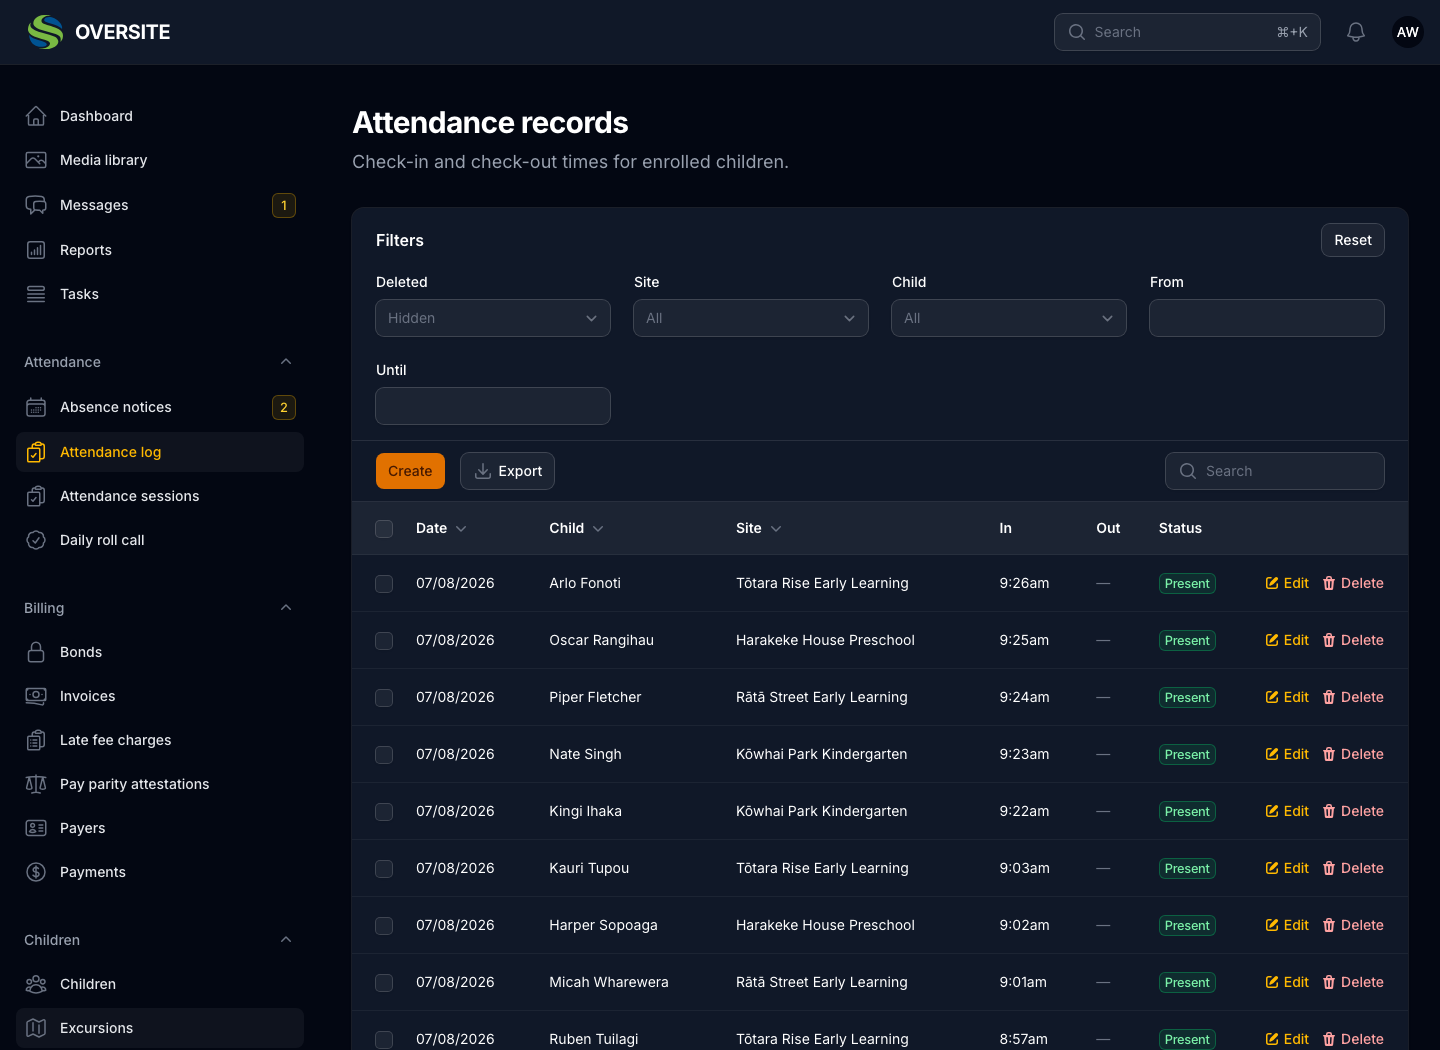Screen dimensions: 1440x1050
Task: Check the Piper Fletcher row checkbox
Action: coord(384,697)
